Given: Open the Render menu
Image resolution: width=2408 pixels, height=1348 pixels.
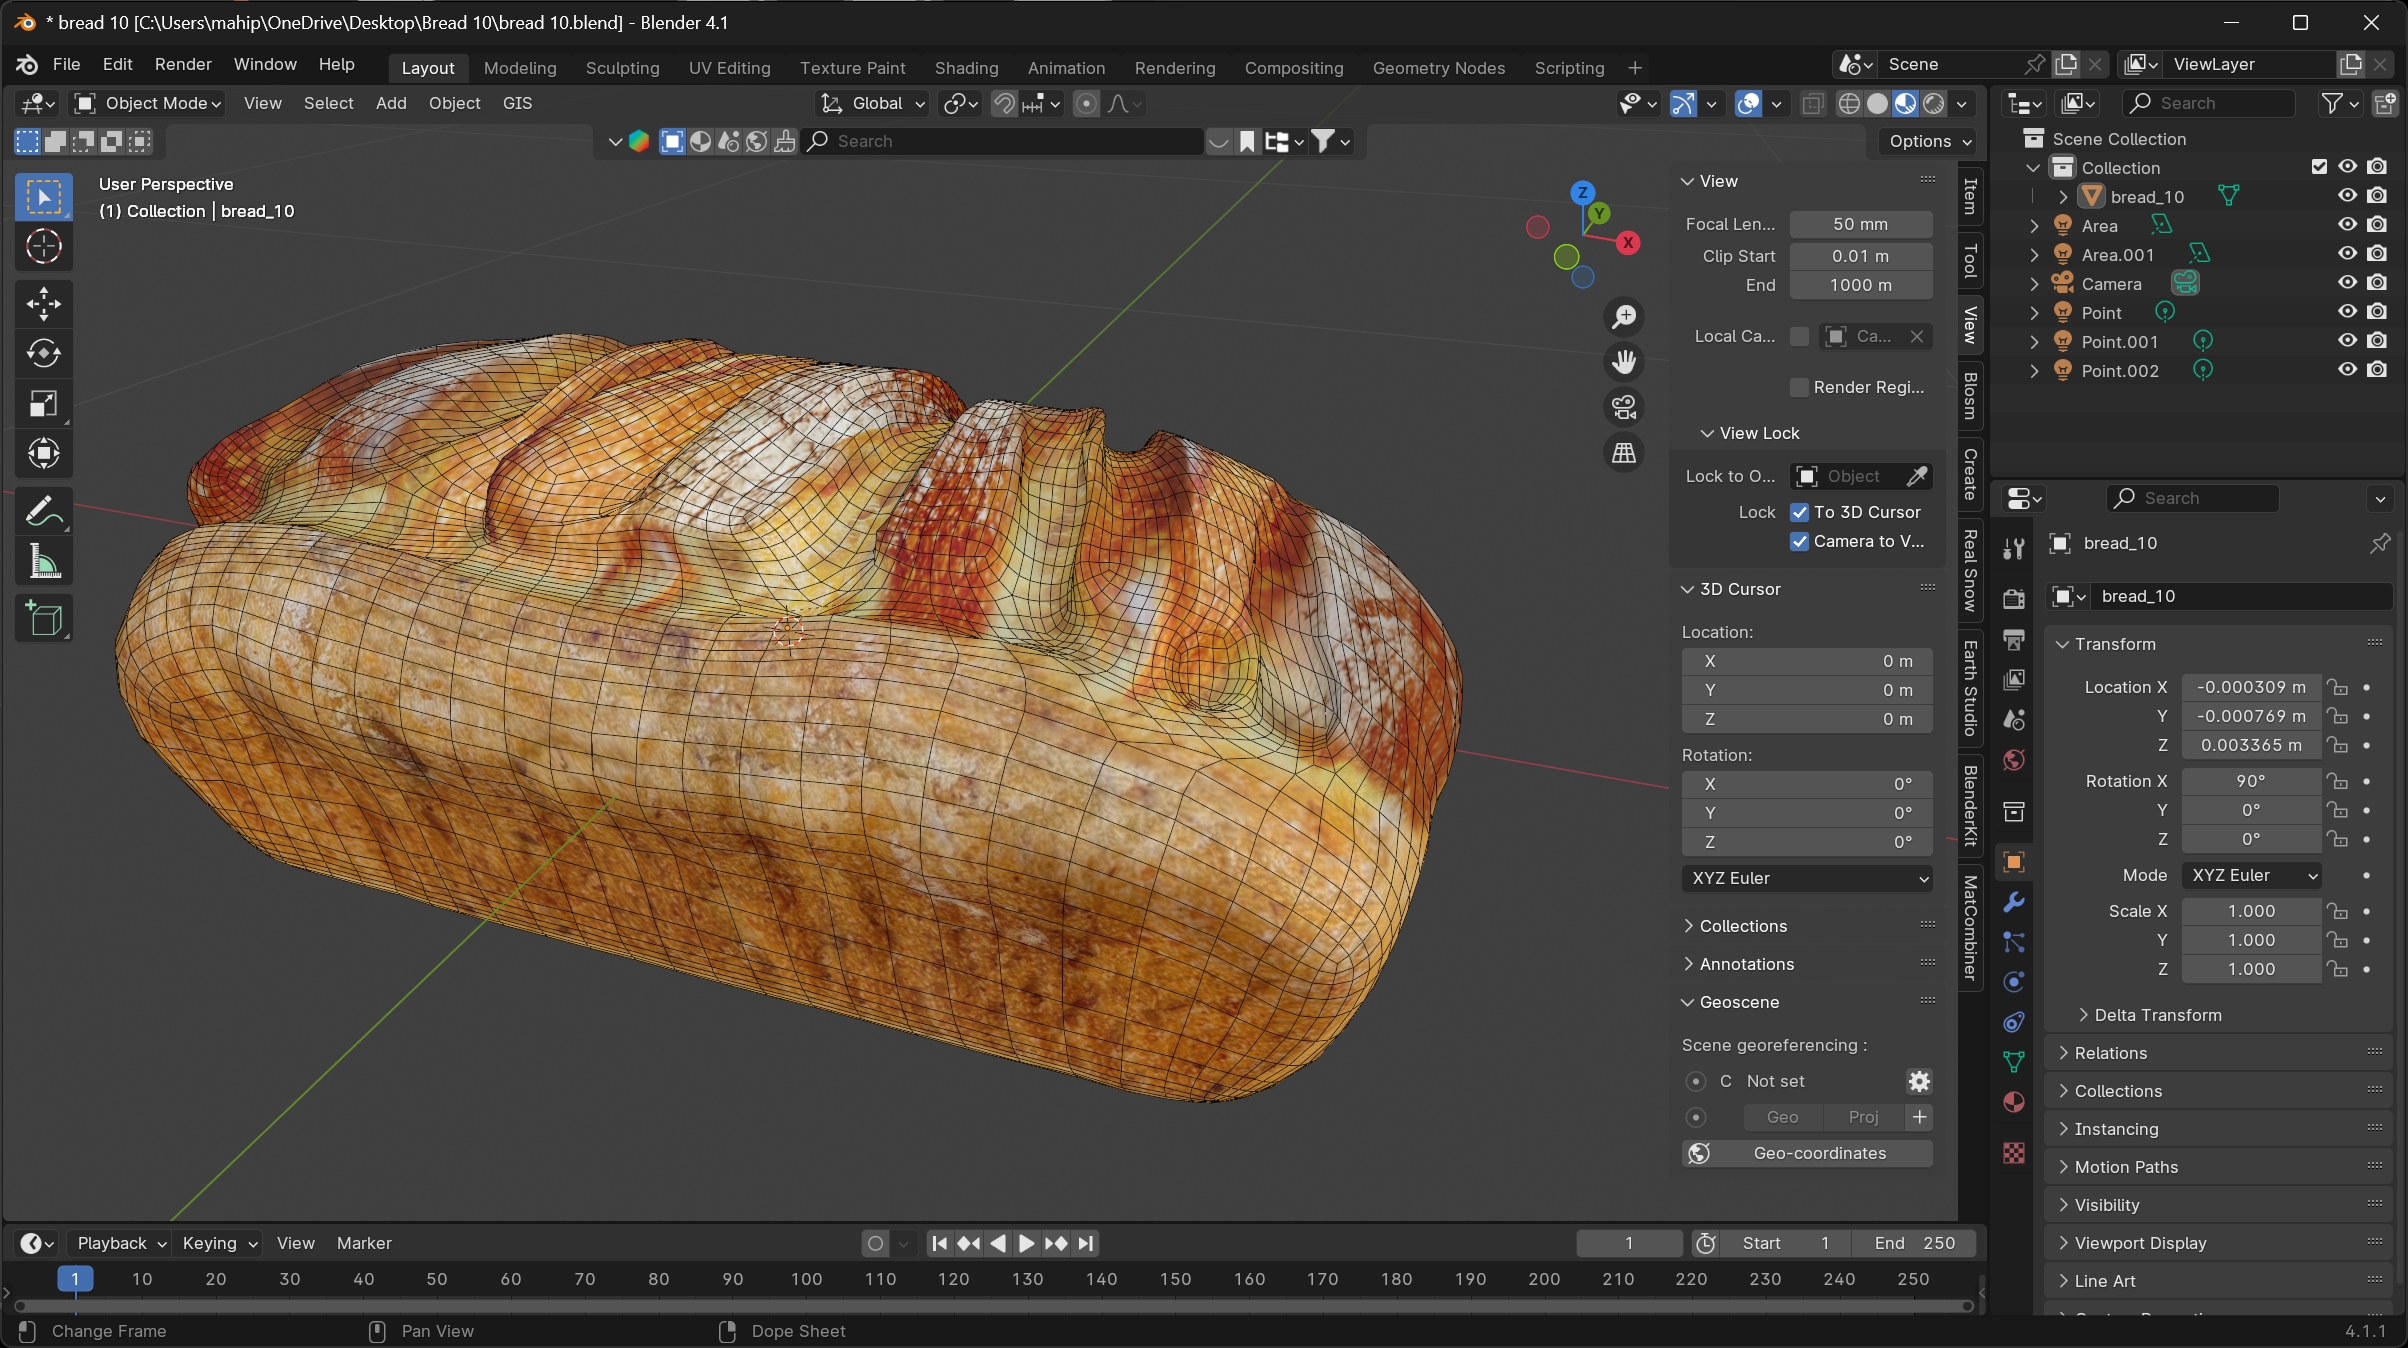Looking at the screenshot, I should coord(183,64).
